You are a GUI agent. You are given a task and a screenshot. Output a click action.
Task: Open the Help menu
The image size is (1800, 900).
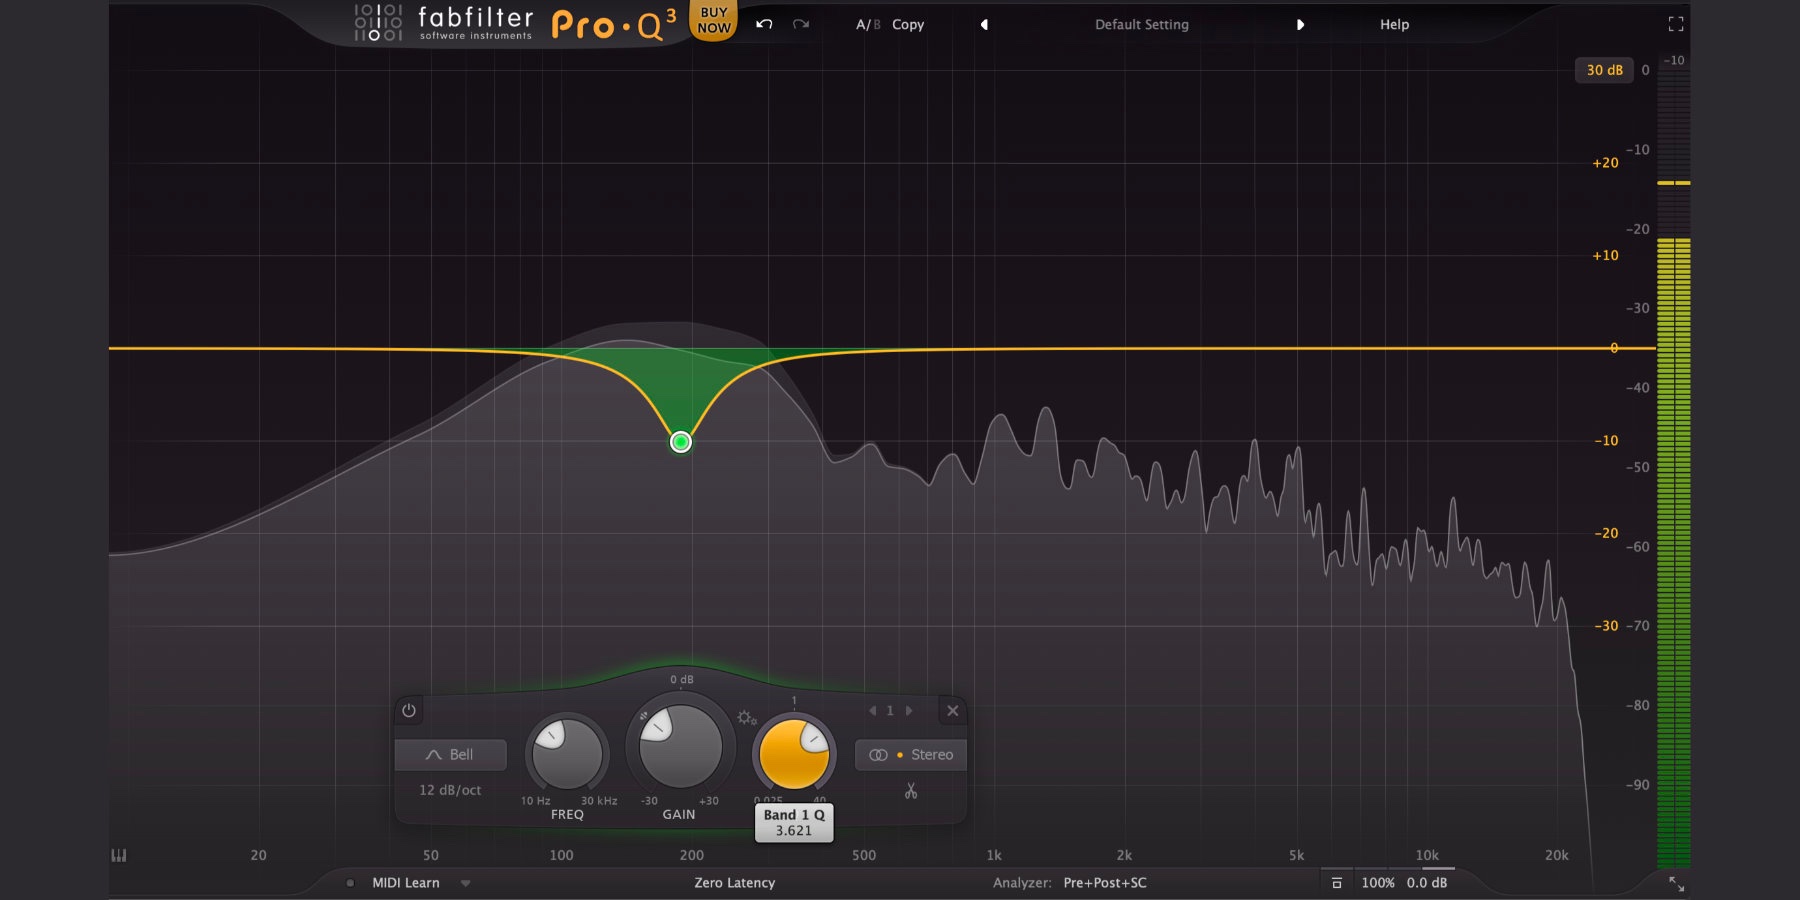pos(1392,24)
